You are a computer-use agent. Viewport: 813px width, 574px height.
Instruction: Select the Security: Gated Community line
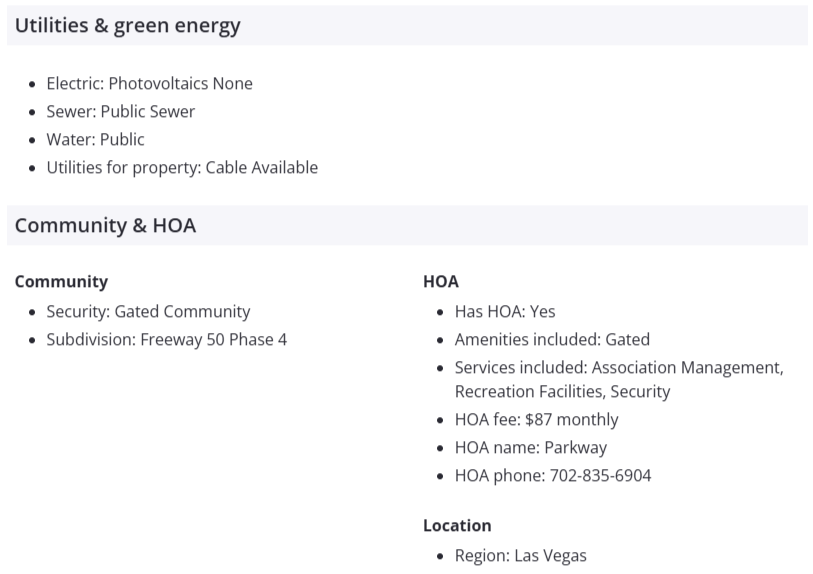coord(148,312)
